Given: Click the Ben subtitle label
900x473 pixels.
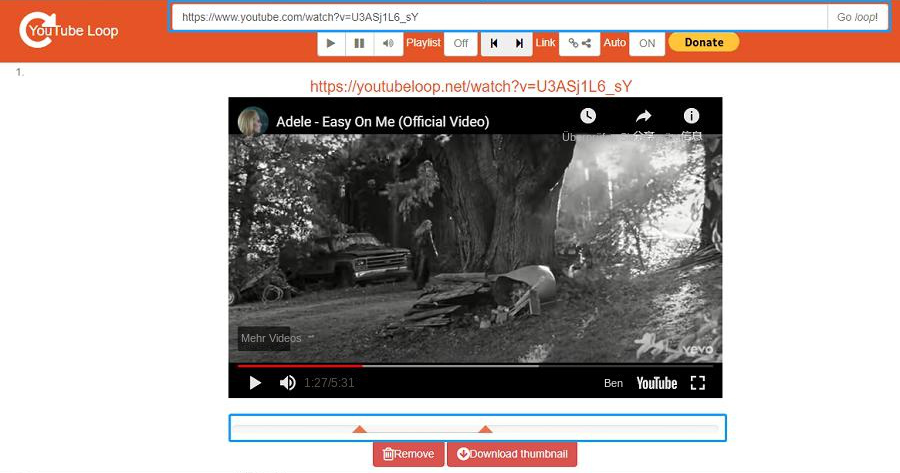Looking at the screenshot, I should [x=613, y=383].
